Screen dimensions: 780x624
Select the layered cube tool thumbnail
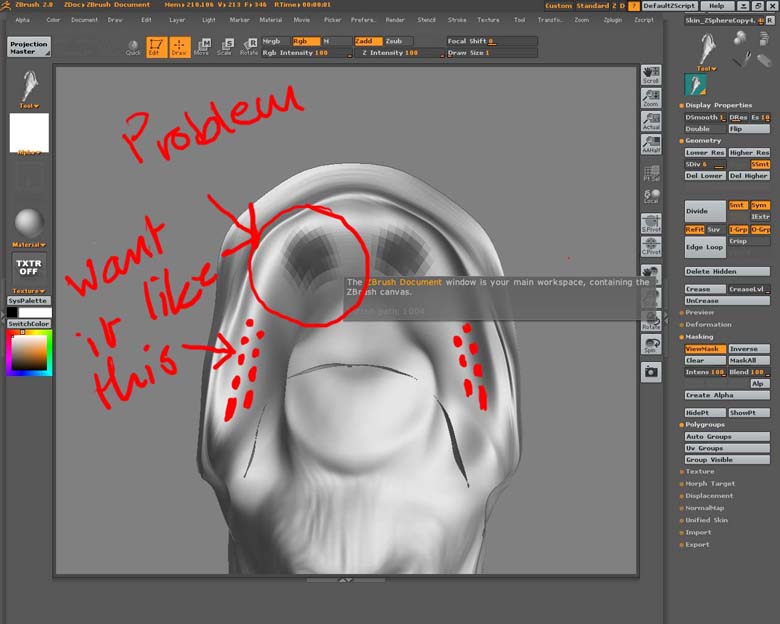click(x=764, y=38)
